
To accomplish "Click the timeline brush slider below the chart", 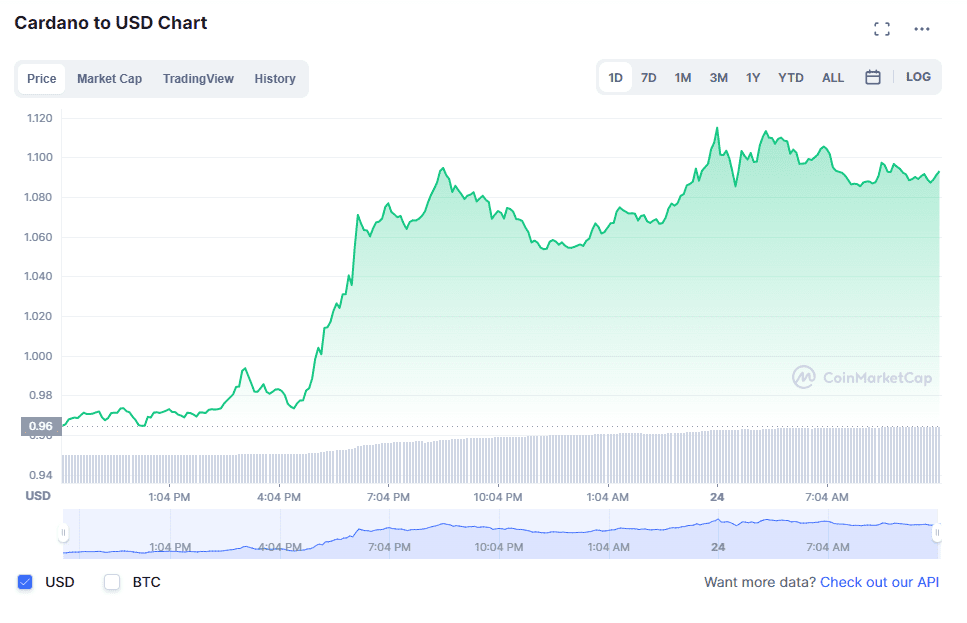I will [500, 530].
